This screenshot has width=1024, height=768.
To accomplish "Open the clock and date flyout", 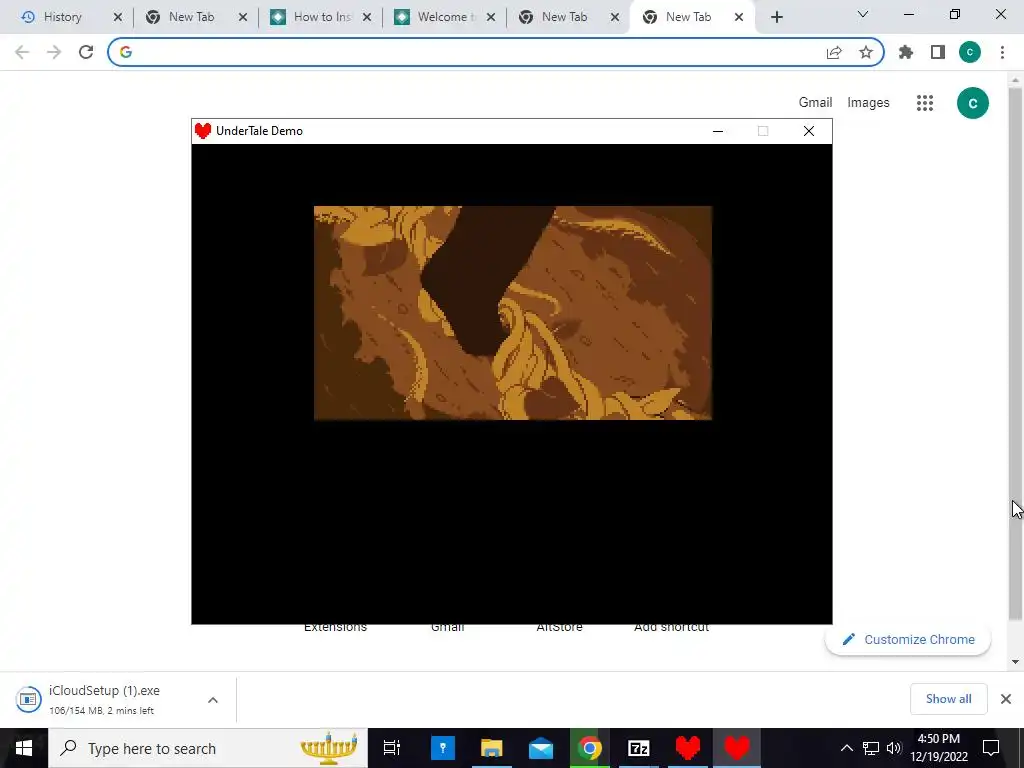I will [939, 748].
